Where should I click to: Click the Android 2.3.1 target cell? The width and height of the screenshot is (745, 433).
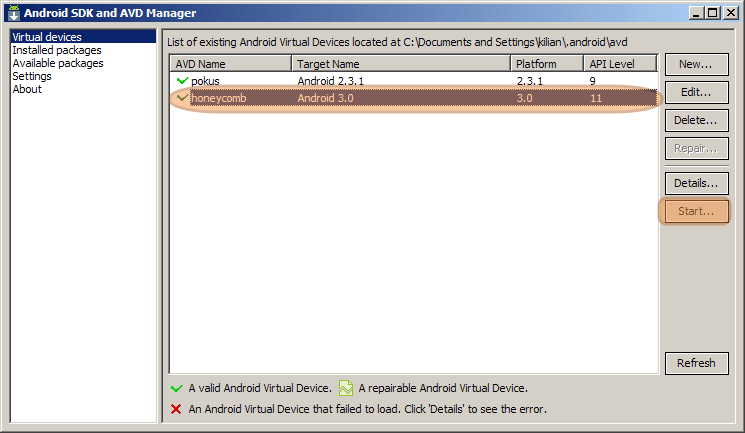click(331, 81)
